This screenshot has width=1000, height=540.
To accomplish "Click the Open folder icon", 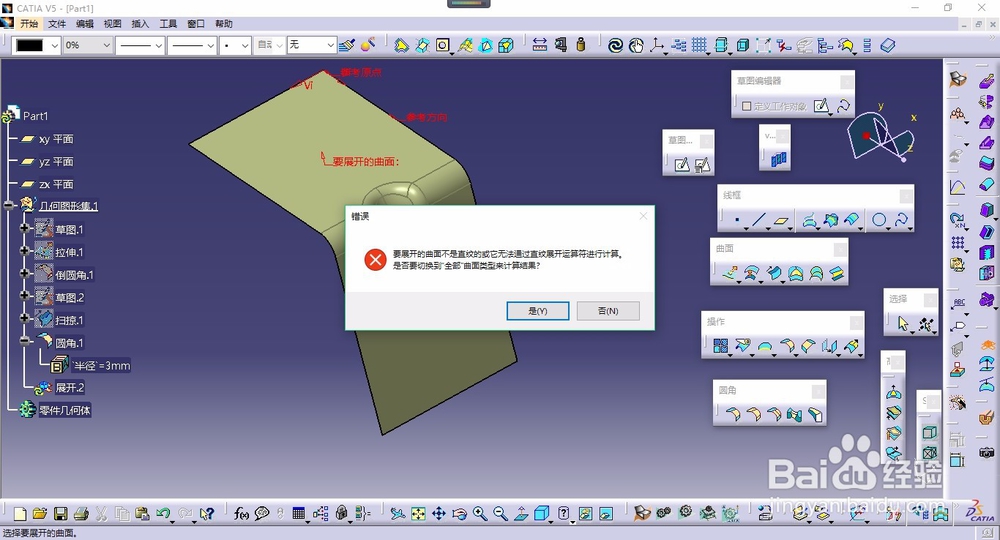I will pyautogui.click(x=40, y=513).
